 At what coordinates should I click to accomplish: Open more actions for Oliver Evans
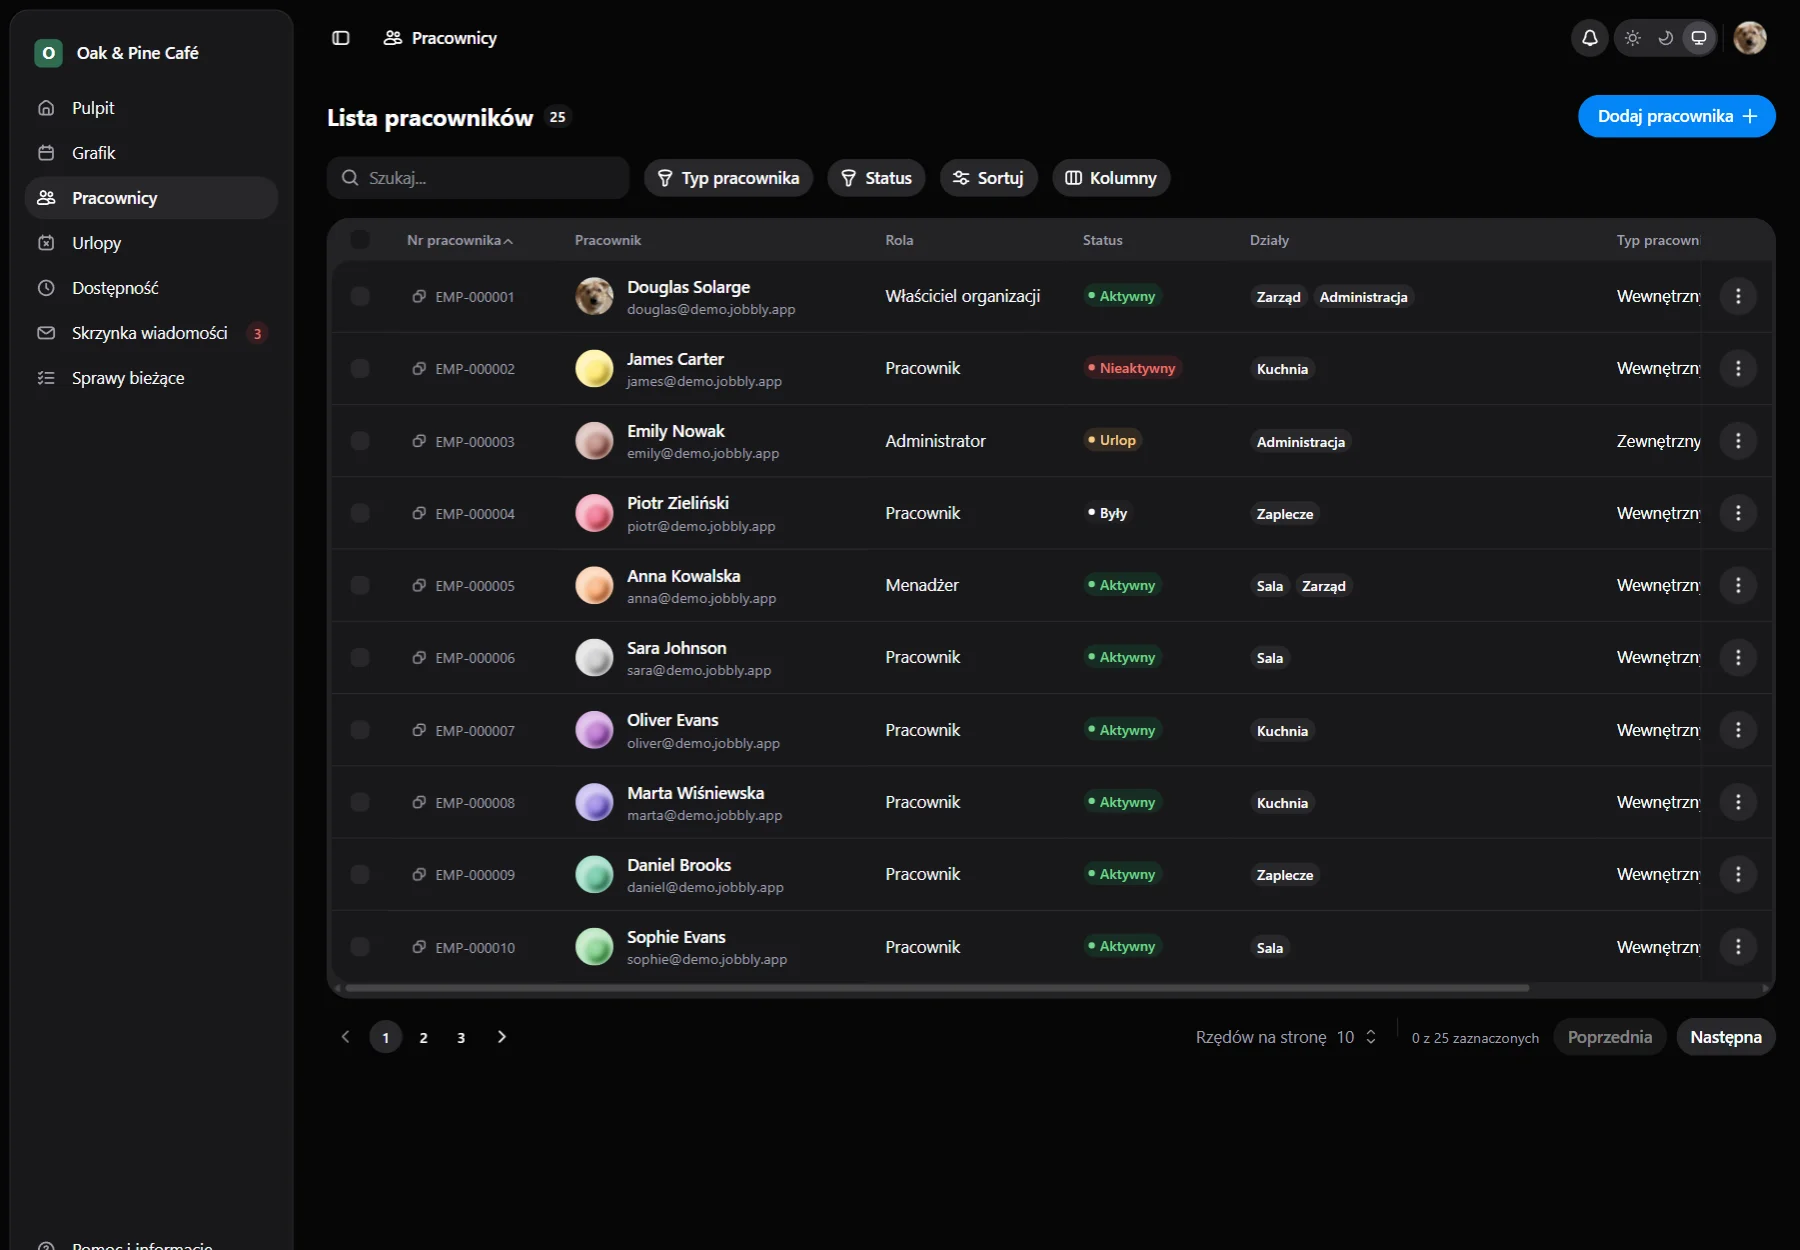coord(1738,730)
